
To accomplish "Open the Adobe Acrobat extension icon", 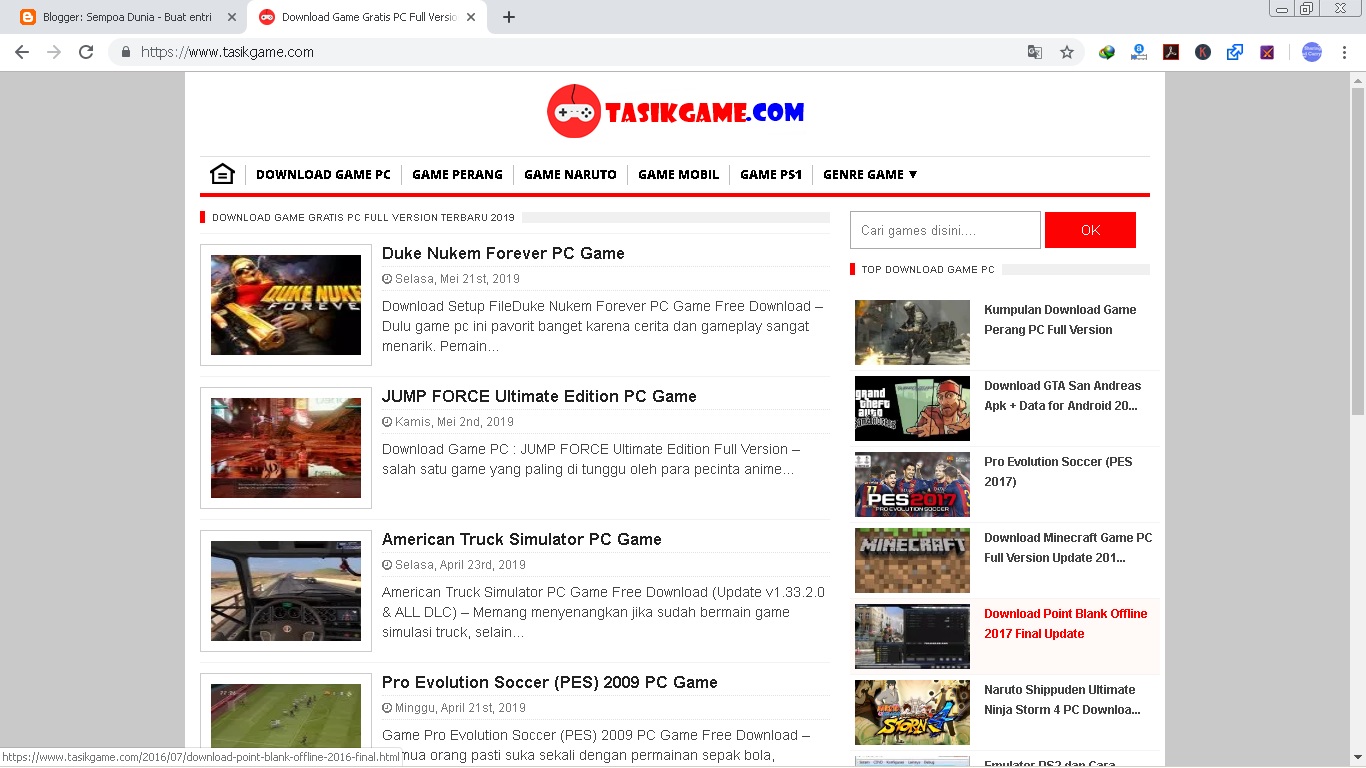I will coord(1171,52).
